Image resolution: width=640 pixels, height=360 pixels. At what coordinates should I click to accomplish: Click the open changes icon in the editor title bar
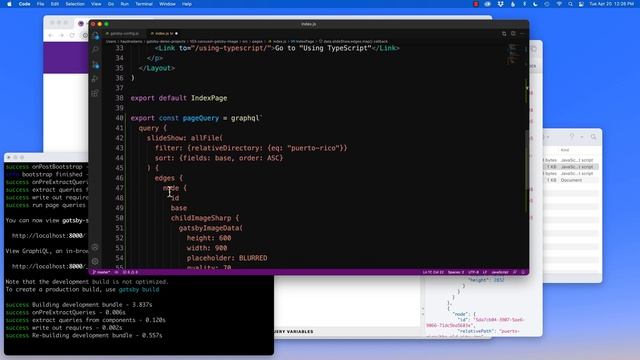[504, 33]
